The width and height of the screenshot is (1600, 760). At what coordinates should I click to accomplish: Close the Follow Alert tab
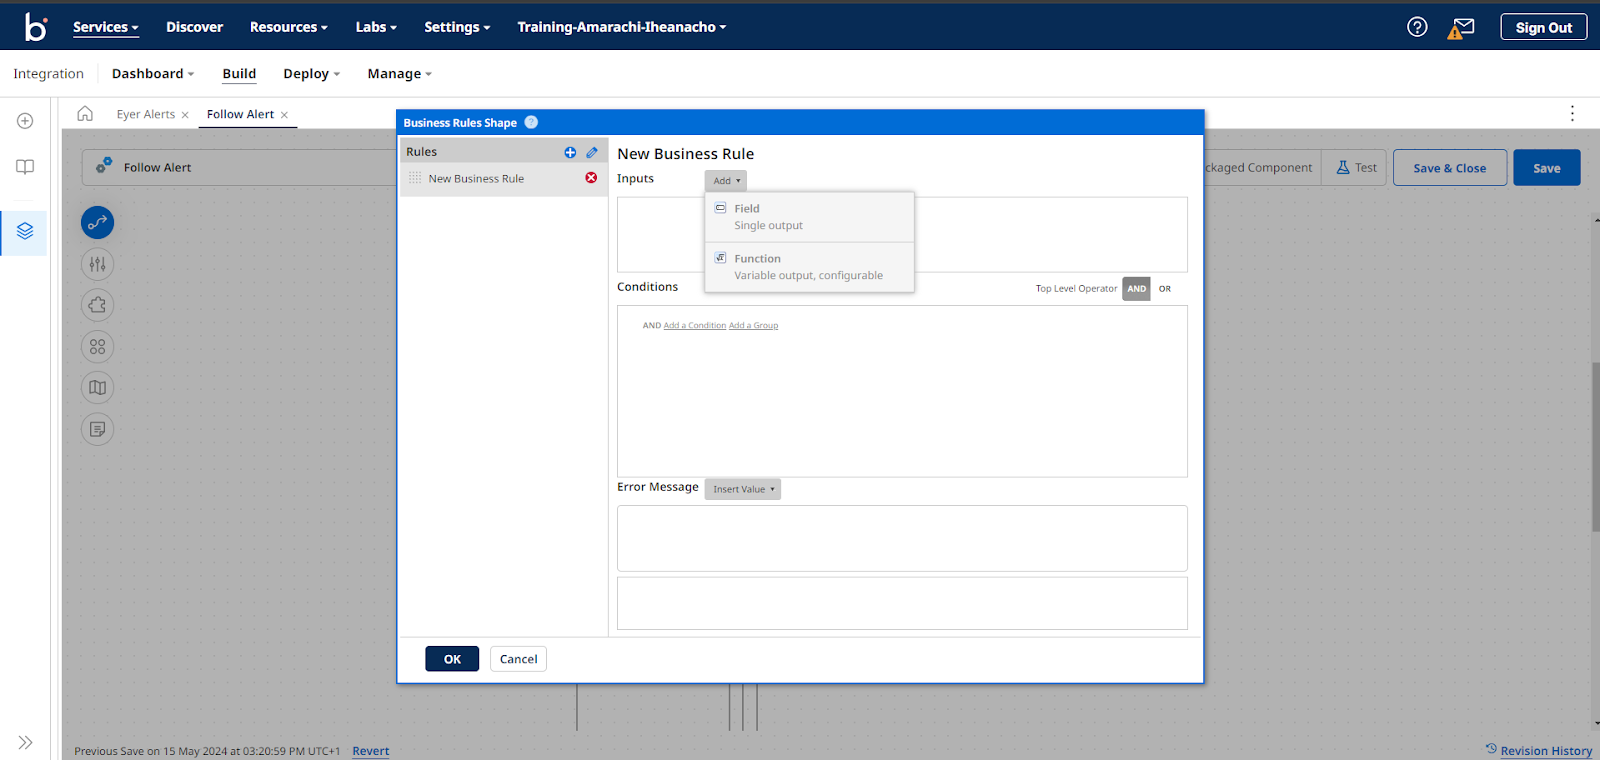pyautogui.click(x=284, y=115)
